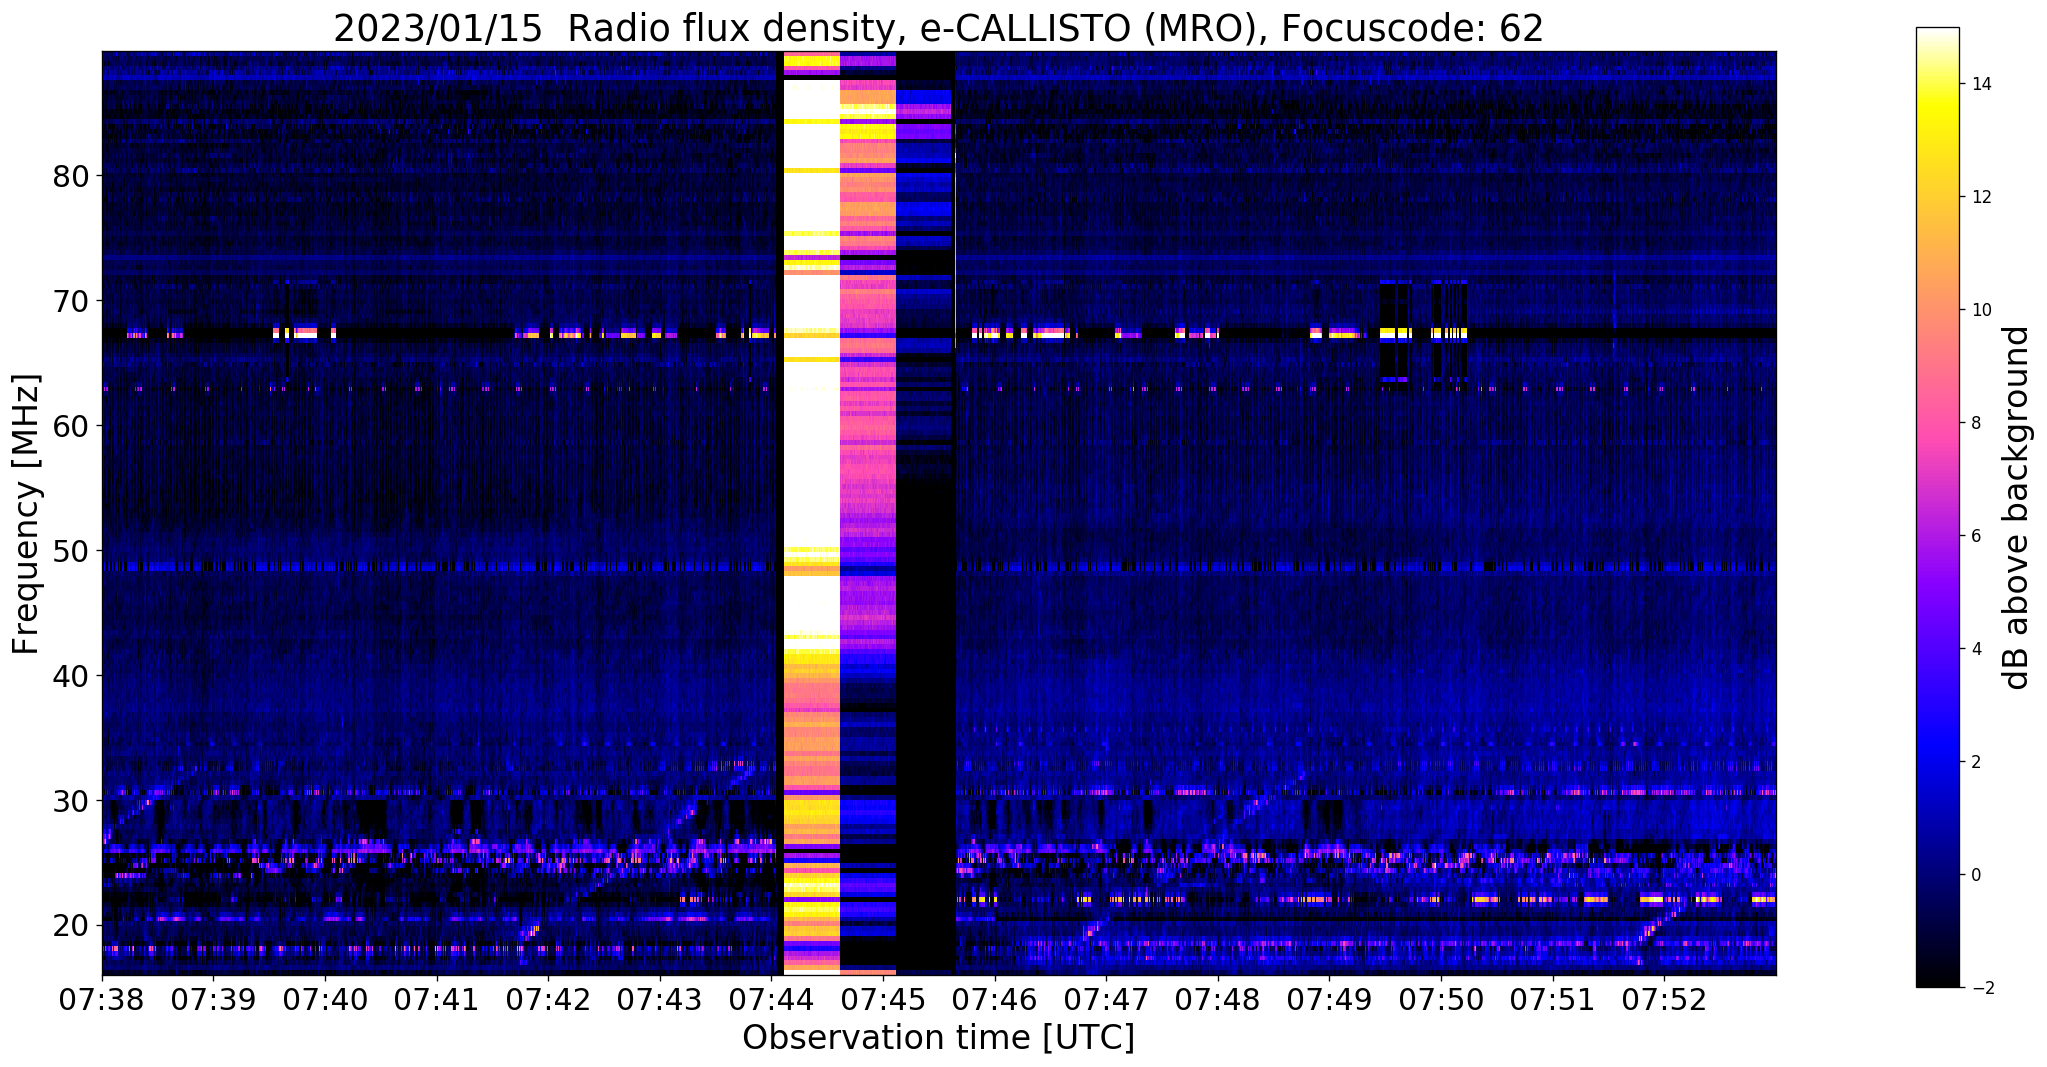2047x1067 pixels.
Task: Click the colorbar tick value 12
Action: point(1980,197)
